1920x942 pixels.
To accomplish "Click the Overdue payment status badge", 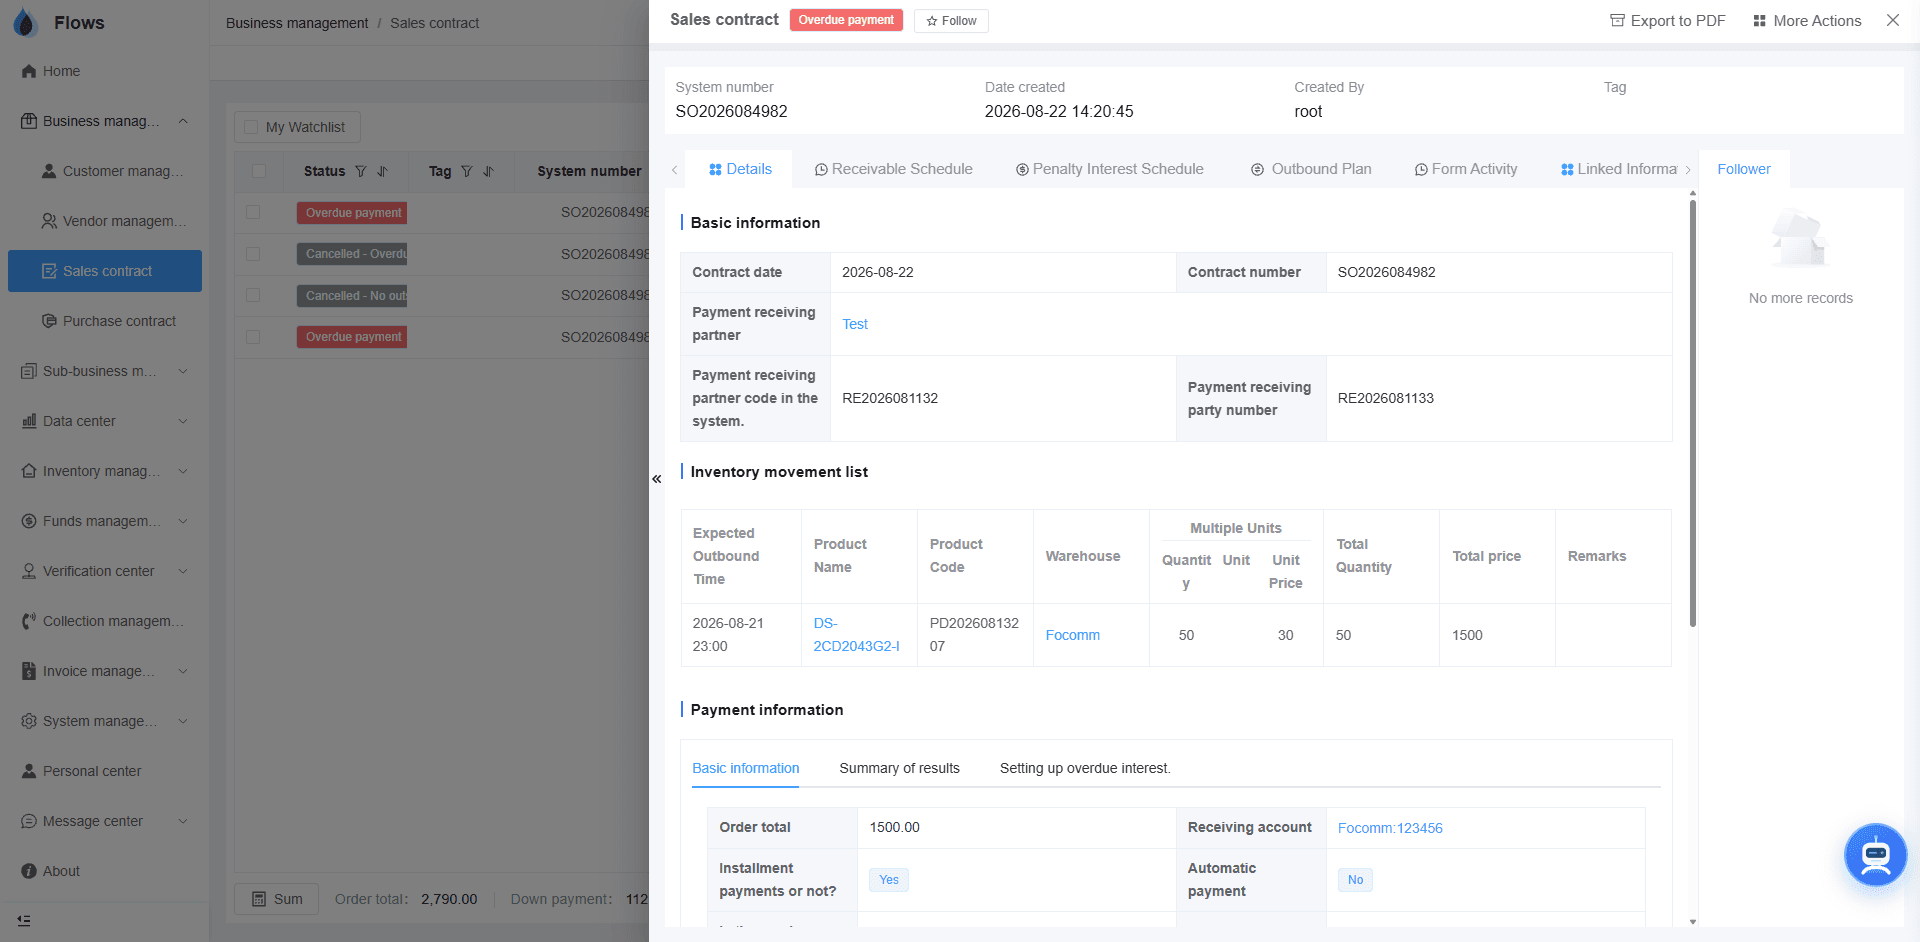I will coord(846,20).
